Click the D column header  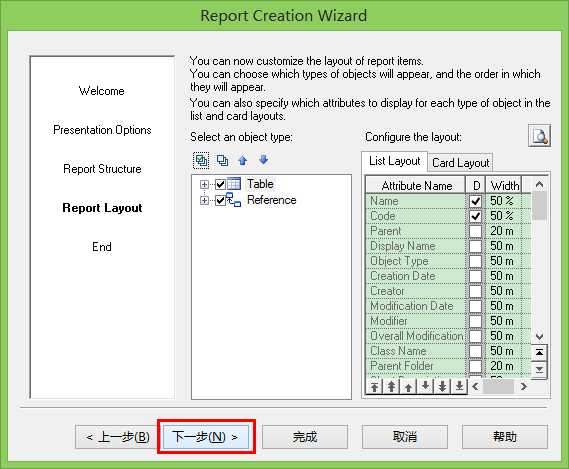pyautogui.click(x=476, y=185)
